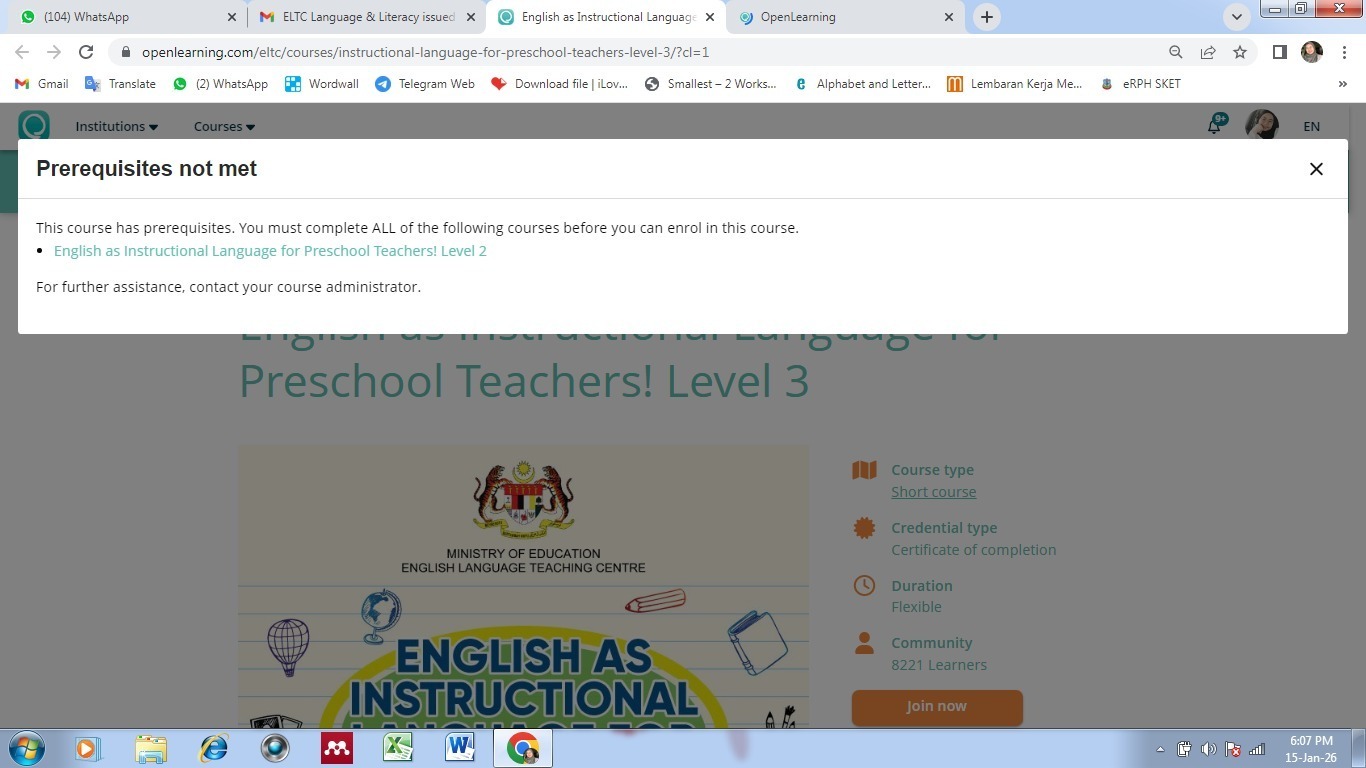
Task: Open Microsoft Excel from taskbar
Action: (398, 748)
